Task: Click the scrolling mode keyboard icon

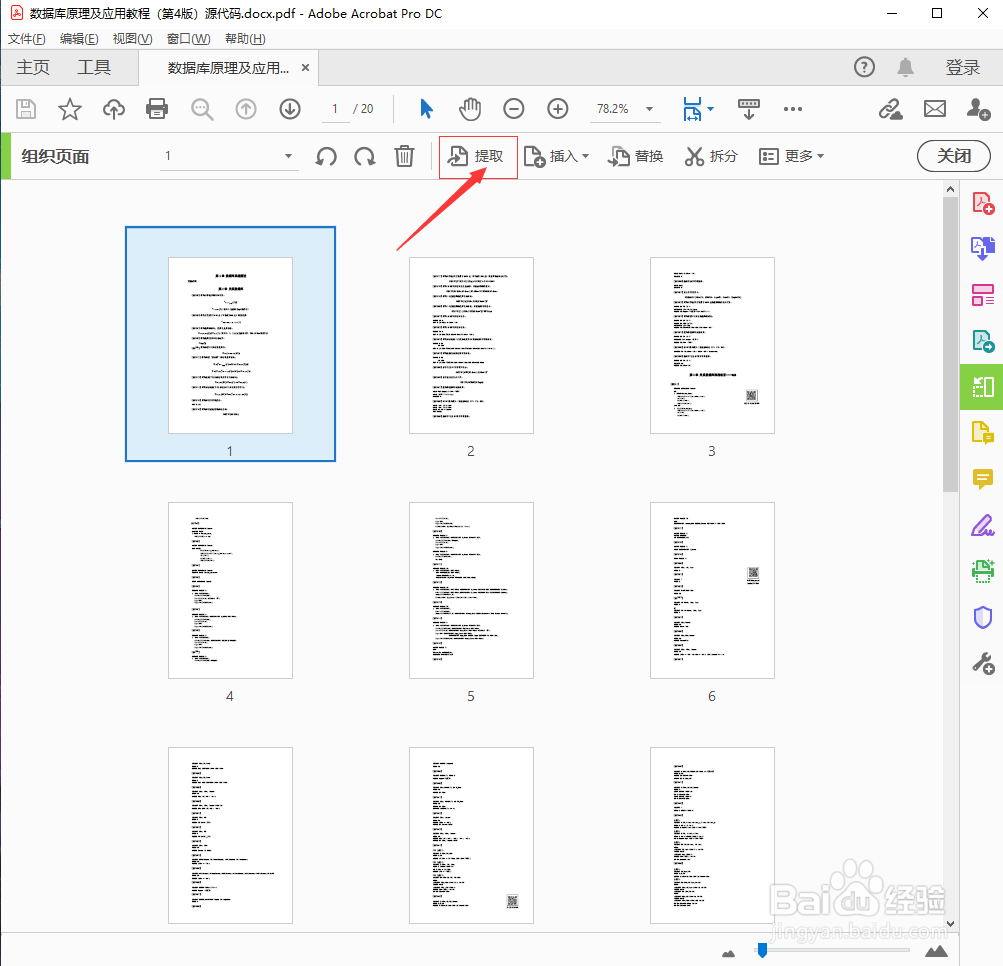Action: [x=748, y=109]
